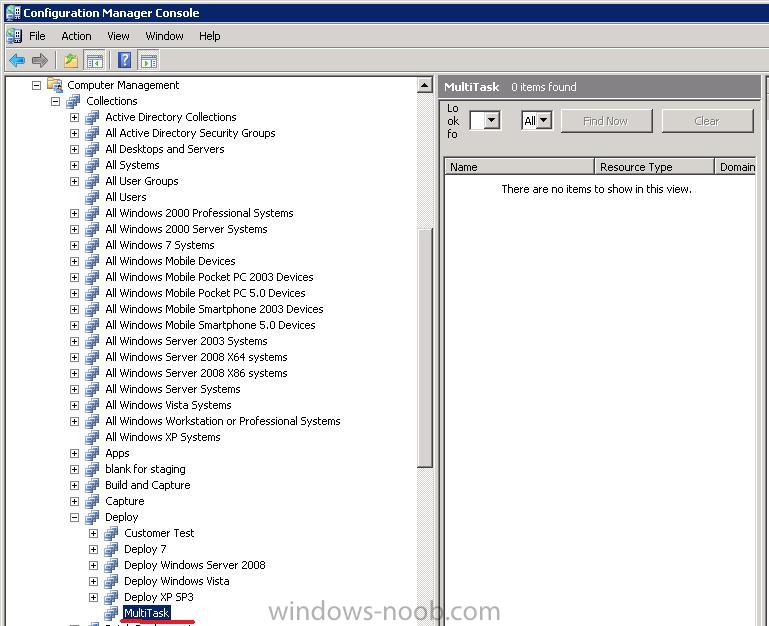Click the Apps collection icon
The height and width of the screenshot is (626, 769).
92,453
